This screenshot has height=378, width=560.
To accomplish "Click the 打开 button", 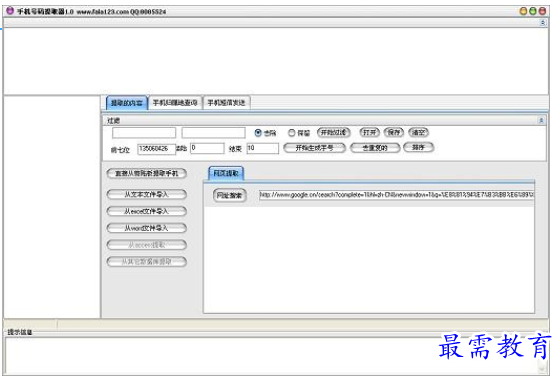I will coord(369,133).
